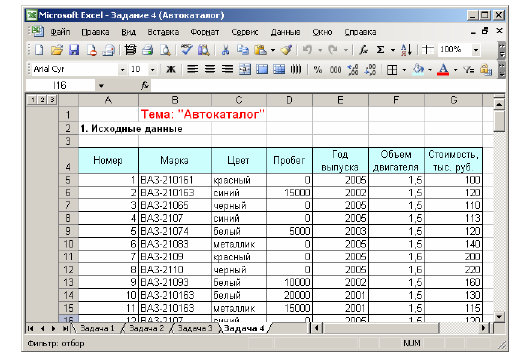Click vertical scrollbar down arrow
Viewport: 531px width, 363px height.
click(499, 317)
